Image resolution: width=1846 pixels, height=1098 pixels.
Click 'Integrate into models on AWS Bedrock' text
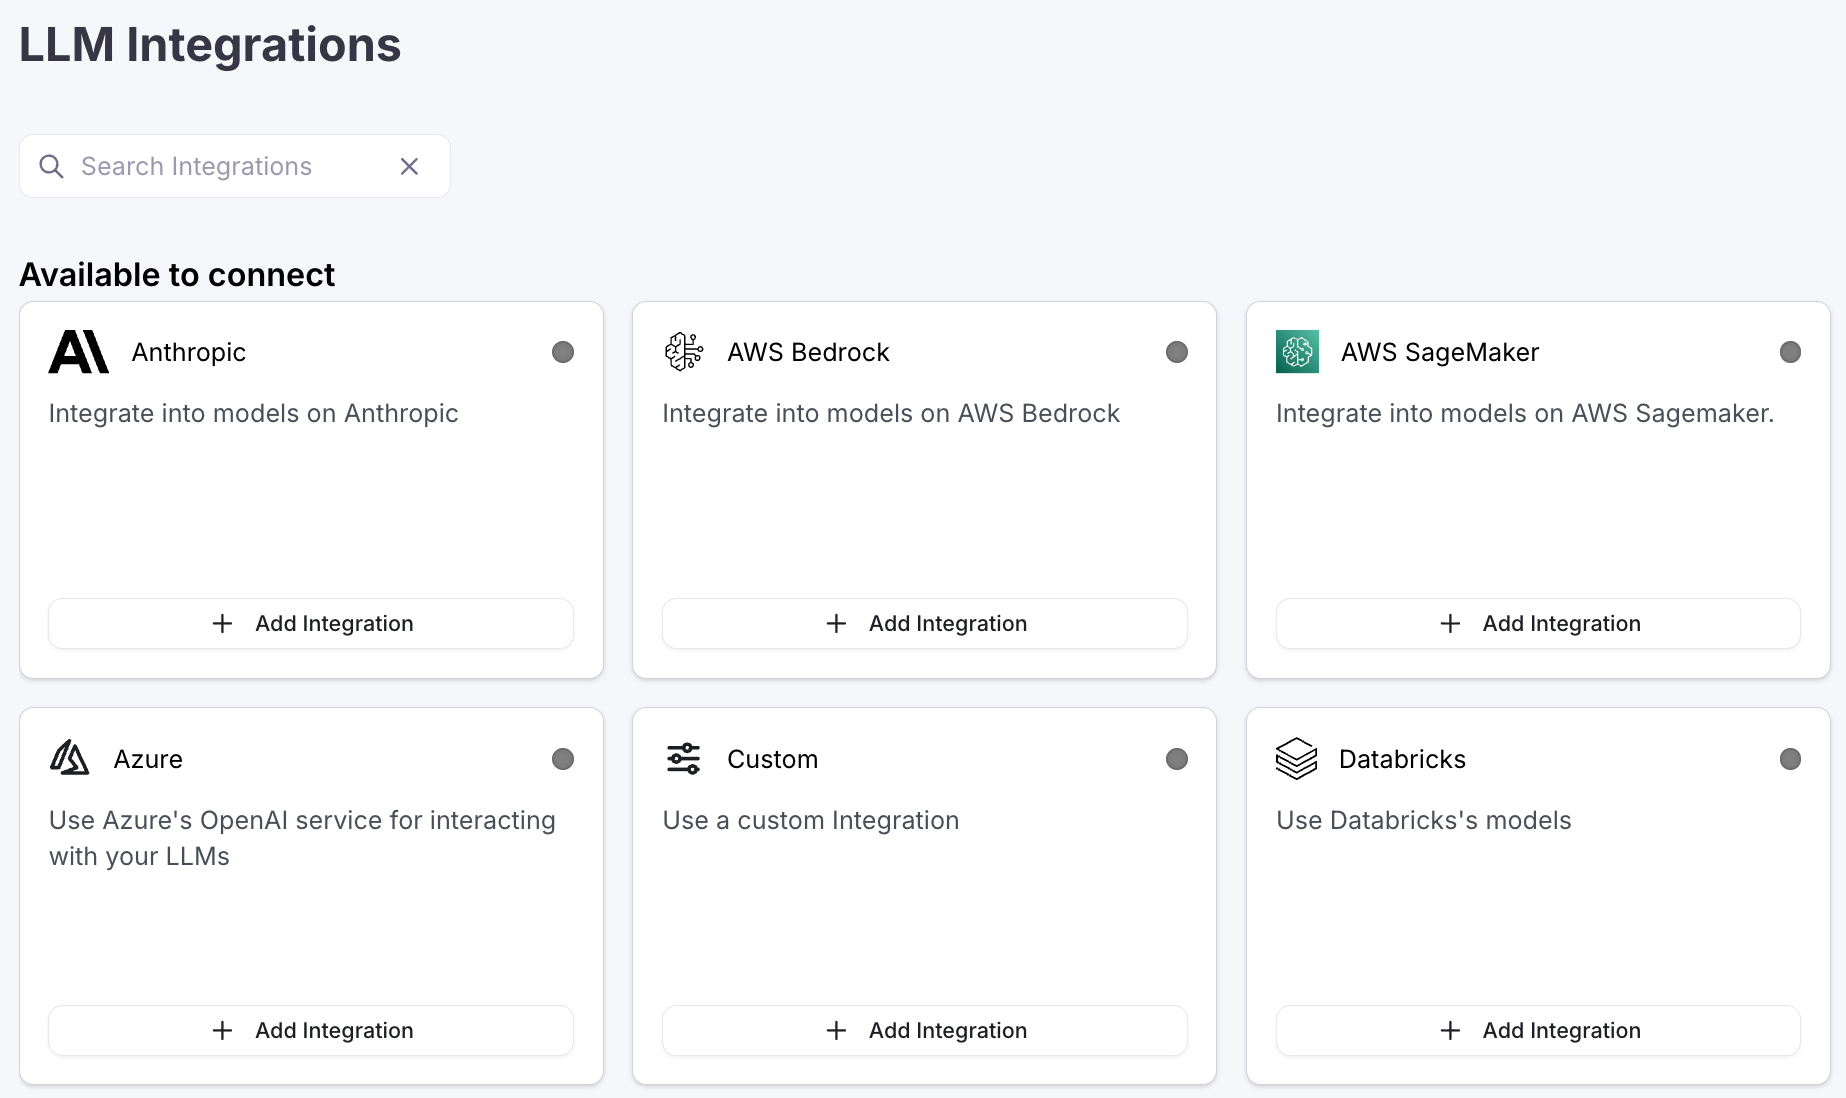(891, 413)
